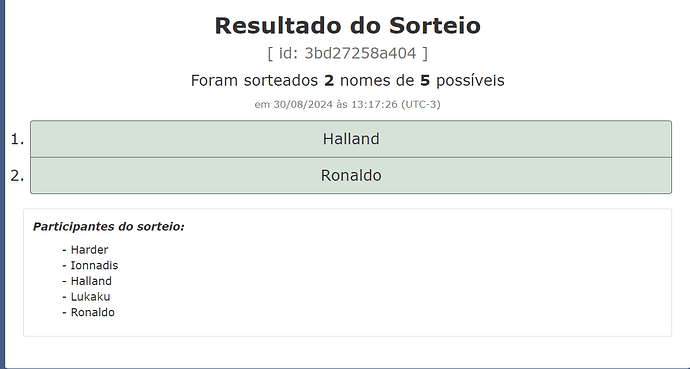Viewport: 690px width, 369px height.
Task: Click the first drawn name Halland row
Action: pyautogui.click(x=351, y=139)
